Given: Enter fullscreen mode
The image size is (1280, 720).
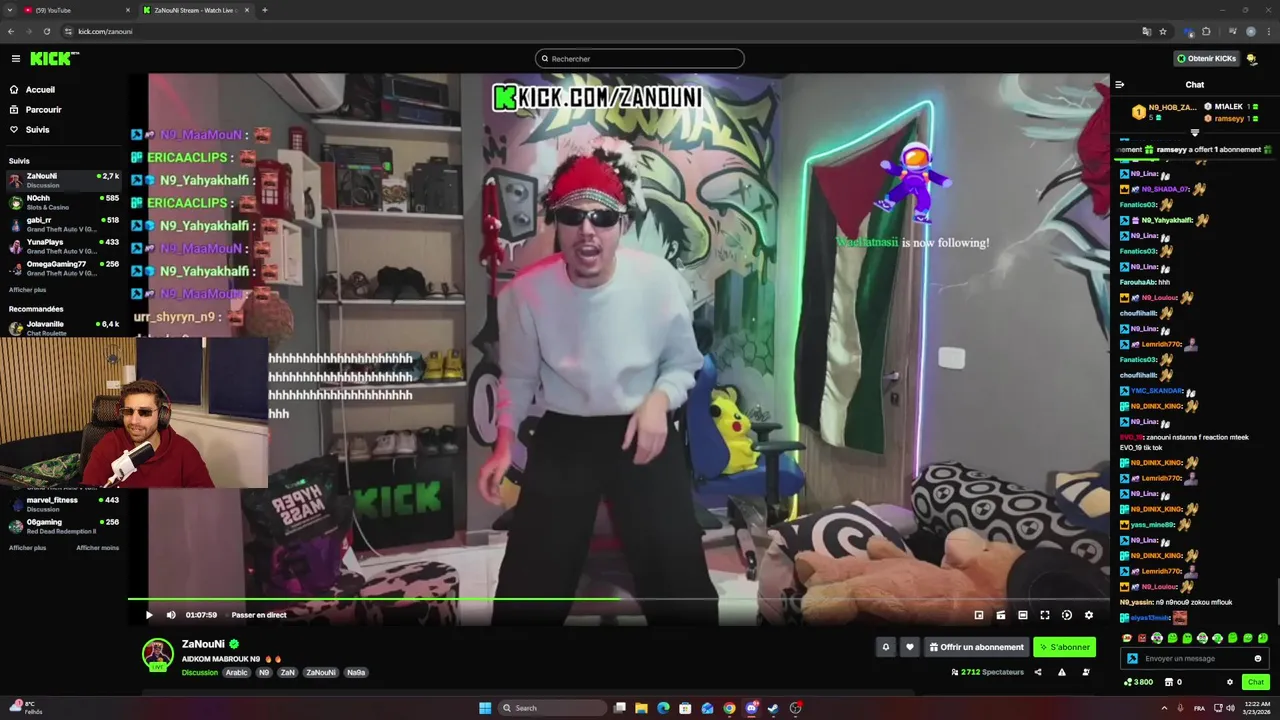Looking at the screenshot, I should tap(1045, 615).
